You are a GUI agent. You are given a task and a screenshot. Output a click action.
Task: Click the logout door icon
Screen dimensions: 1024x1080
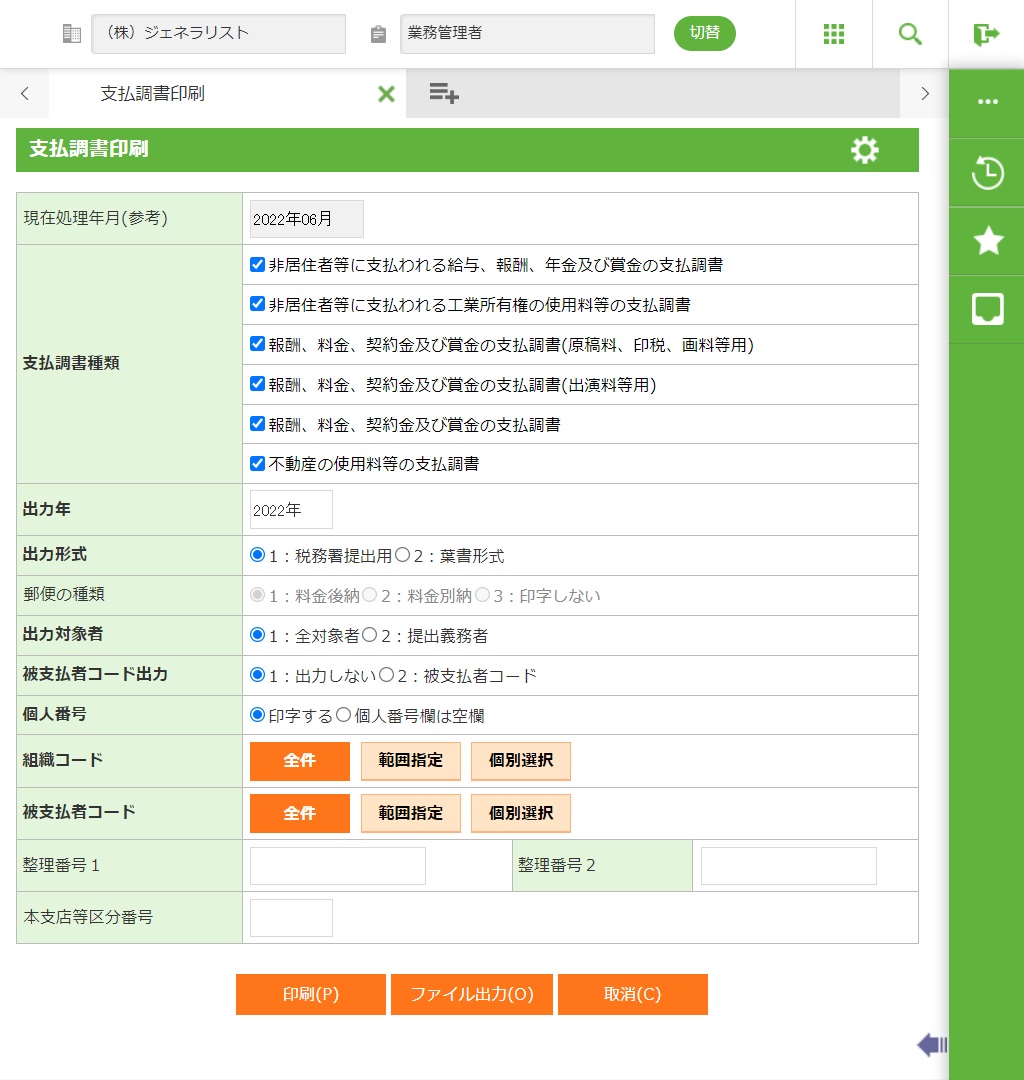[x=986, y=34]
